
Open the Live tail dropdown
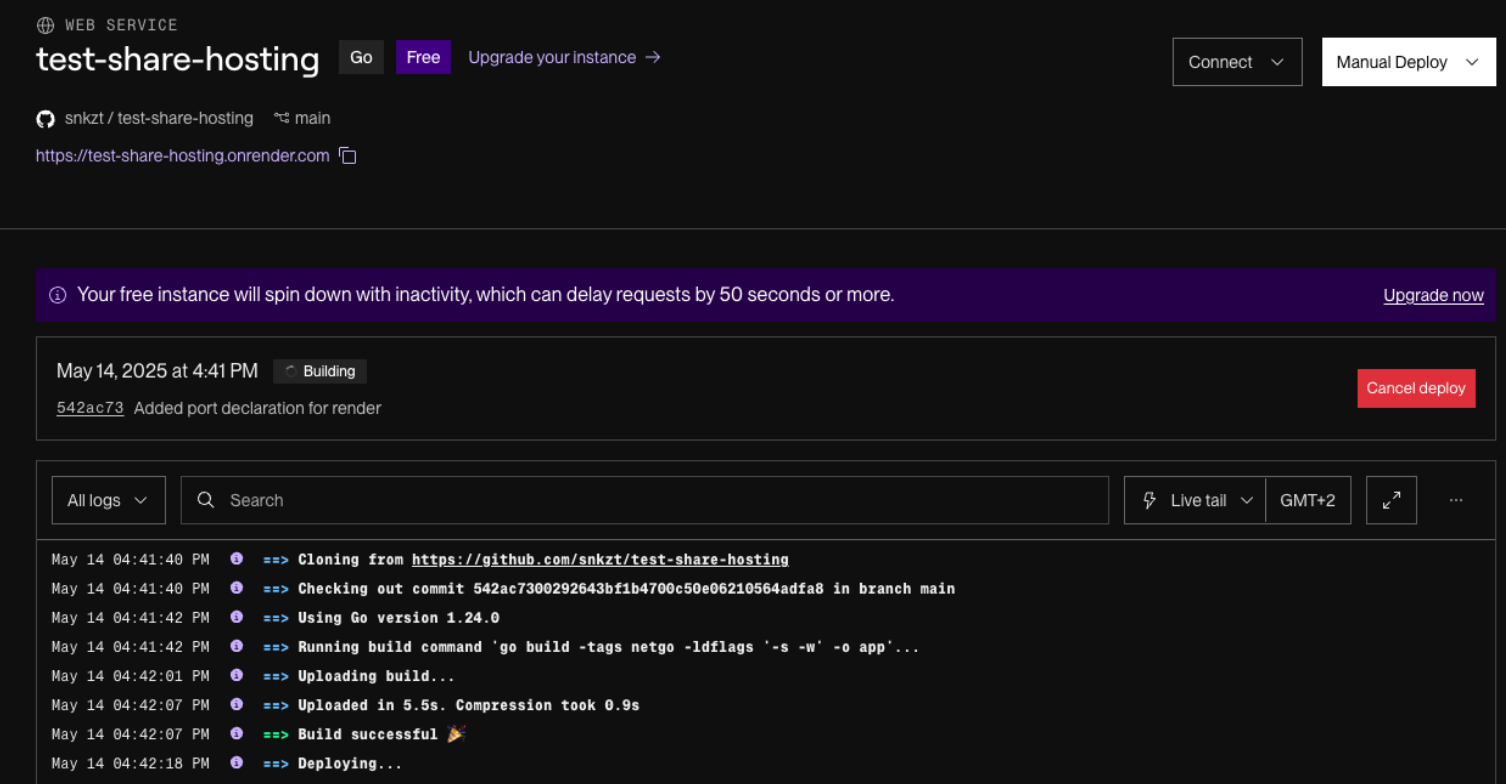(1195, 500)
